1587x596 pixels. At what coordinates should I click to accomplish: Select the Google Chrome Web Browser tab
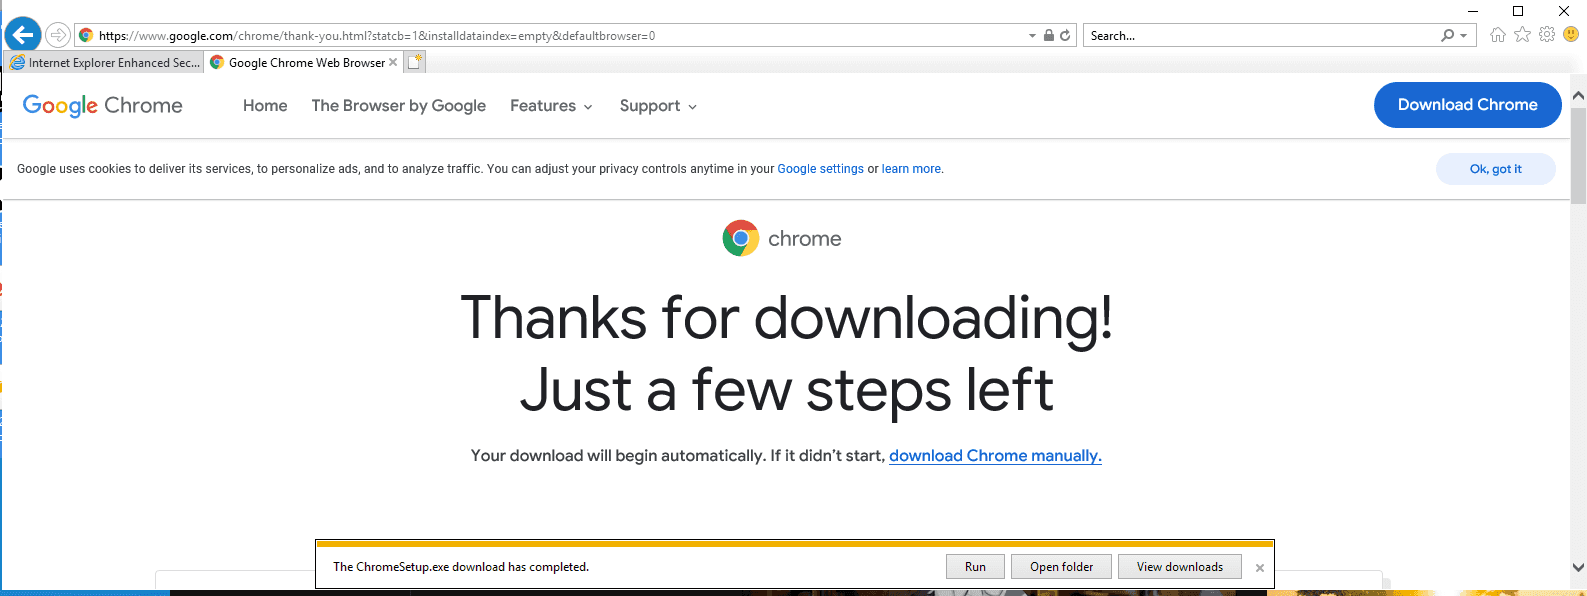[x=305, y=62]
